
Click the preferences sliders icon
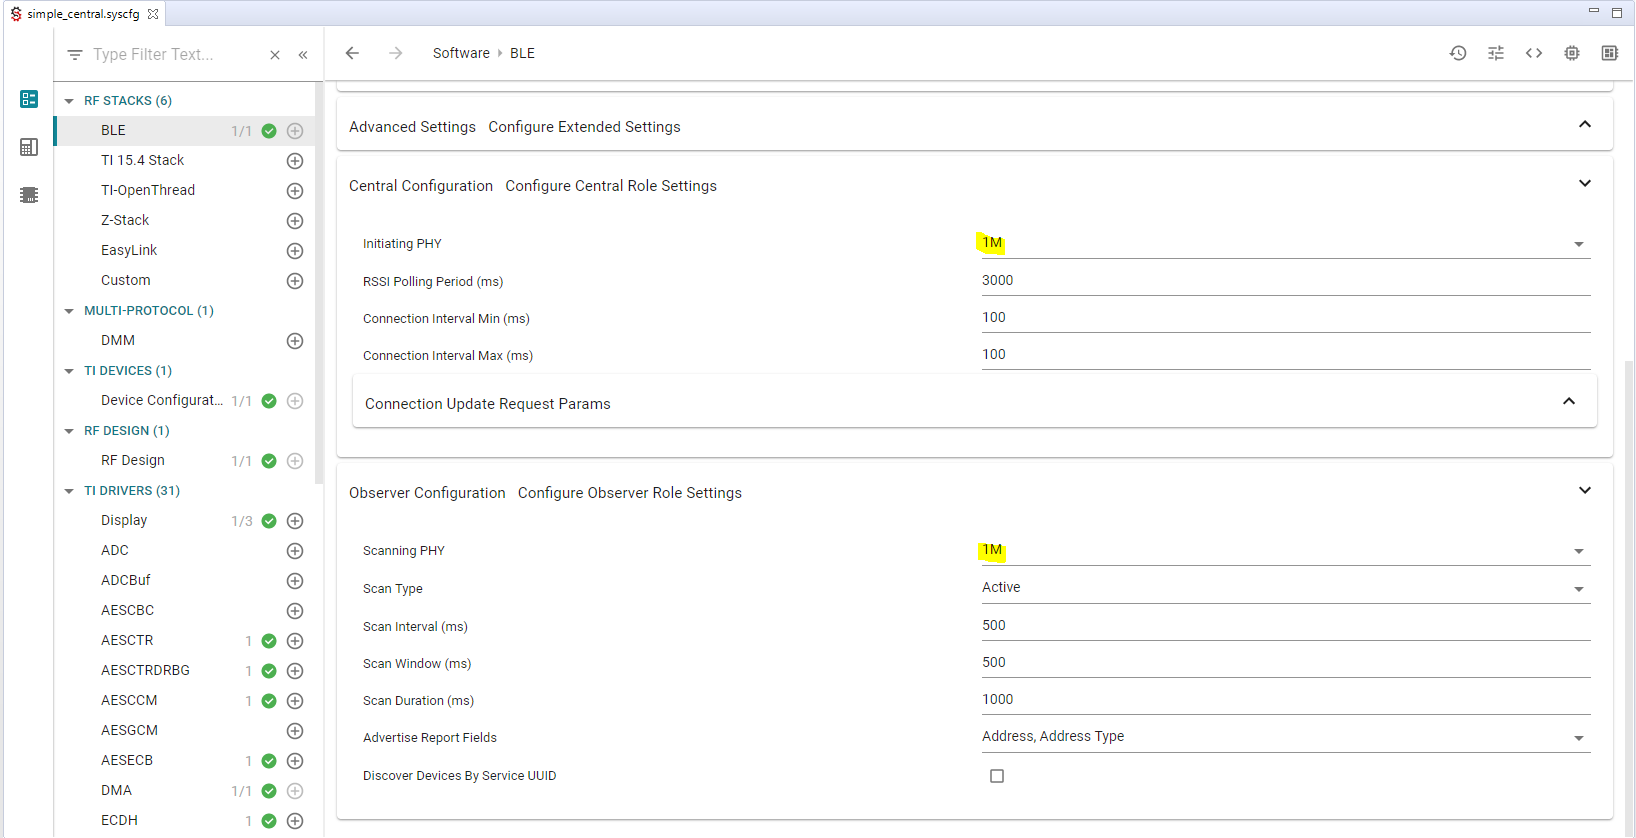tap(1496, 53)
